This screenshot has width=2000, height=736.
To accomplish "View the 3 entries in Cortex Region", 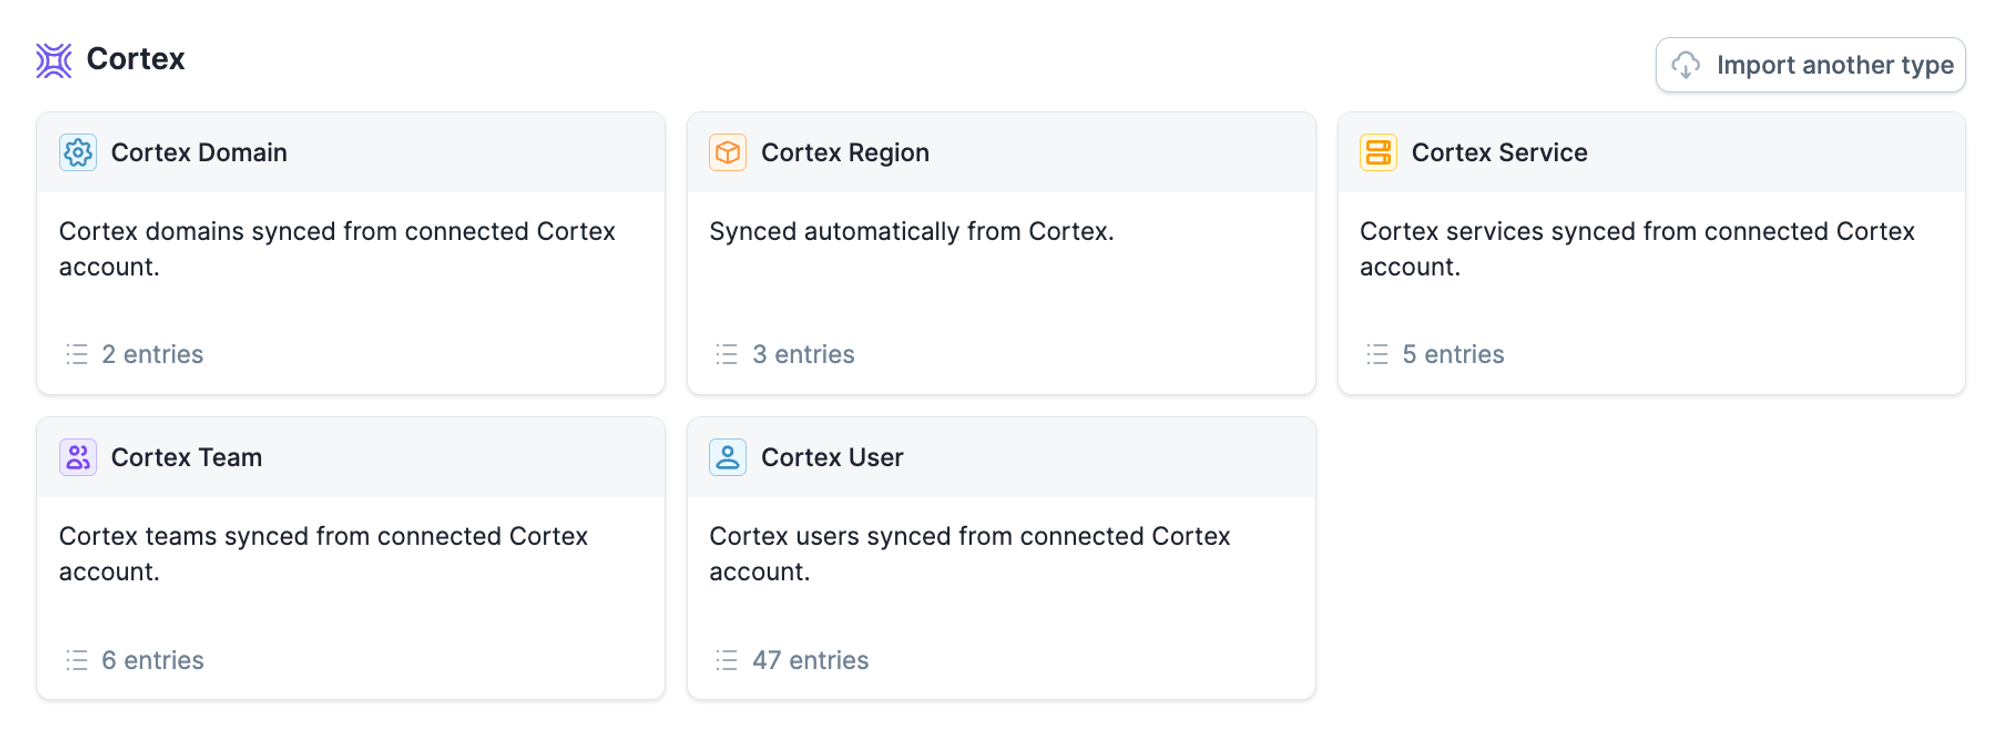I will (803, 355).
